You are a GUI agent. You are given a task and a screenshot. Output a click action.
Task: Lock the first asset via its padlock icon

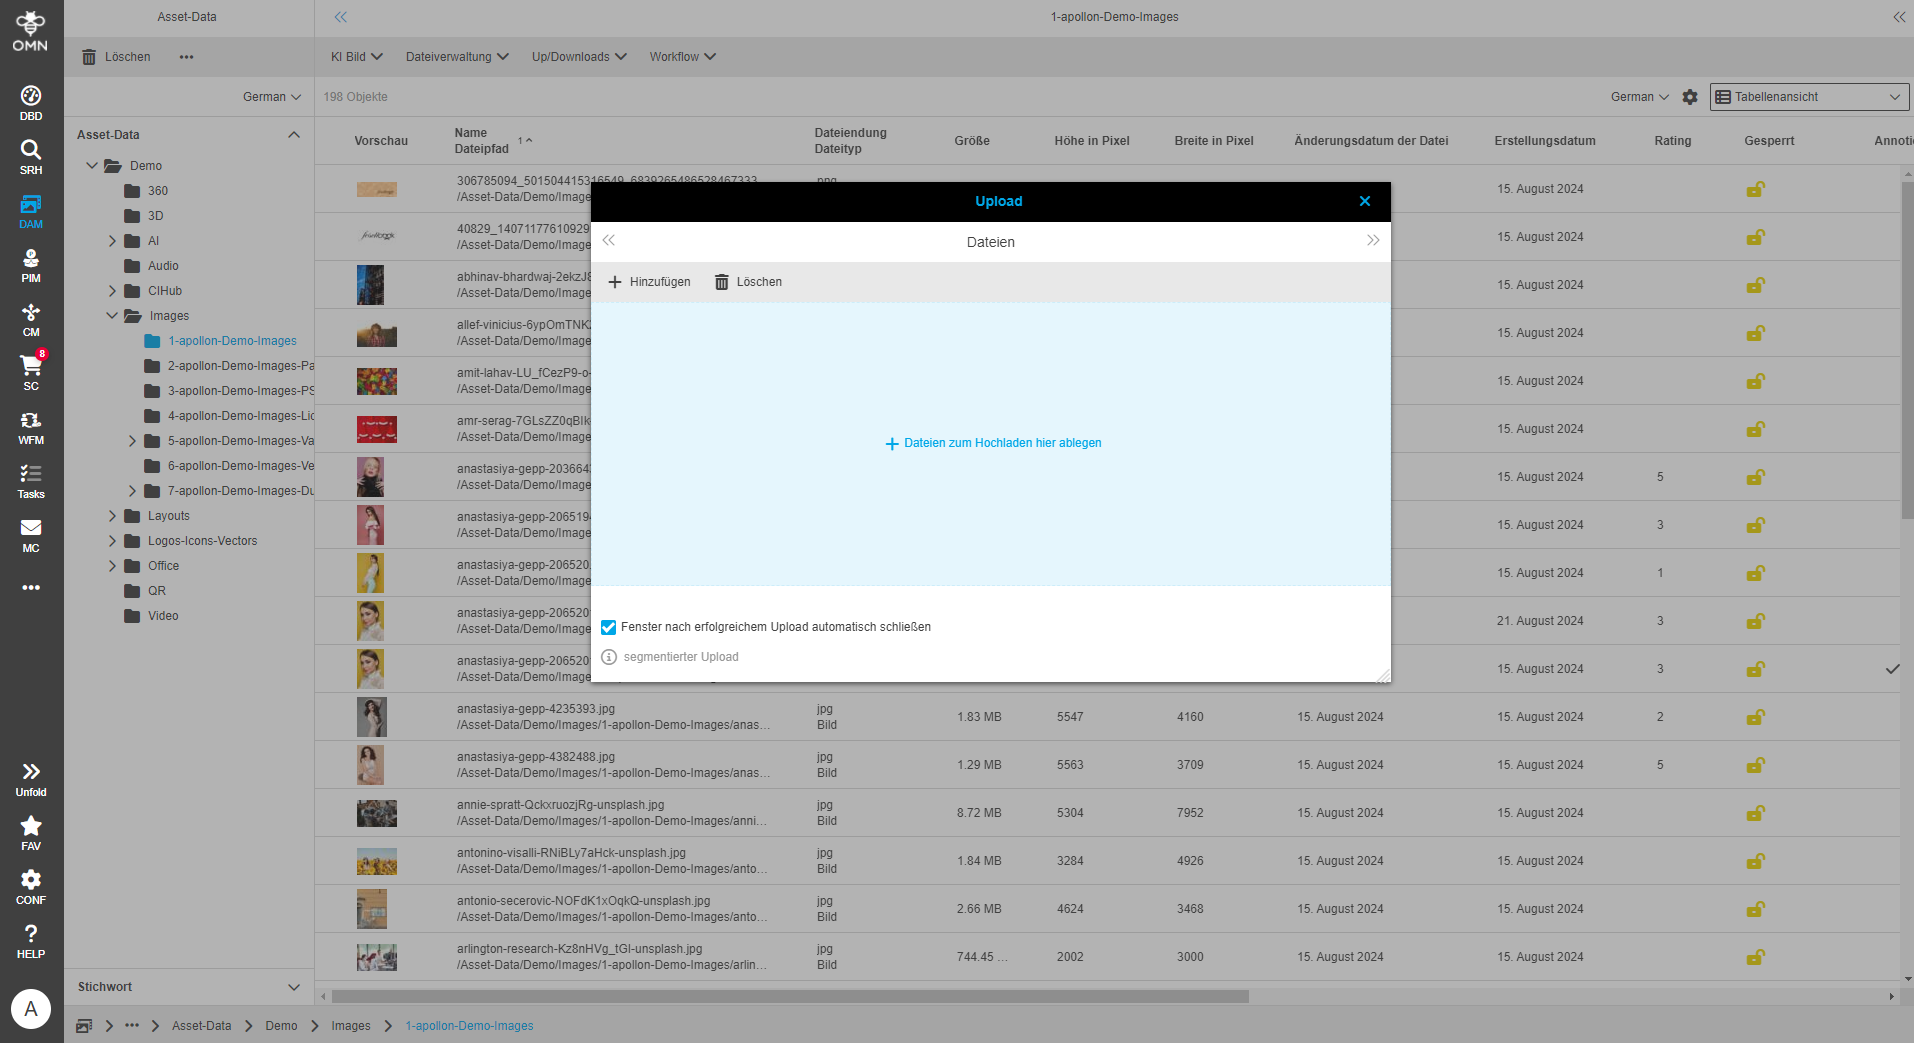[1756, 189]
